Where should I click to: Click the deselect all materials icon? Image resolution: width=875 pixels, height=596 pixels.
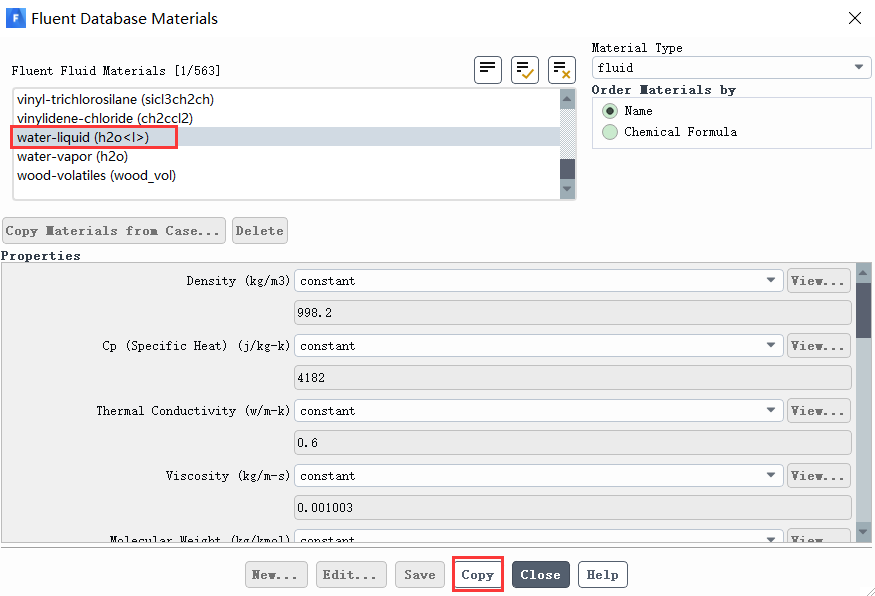(561, 70)
